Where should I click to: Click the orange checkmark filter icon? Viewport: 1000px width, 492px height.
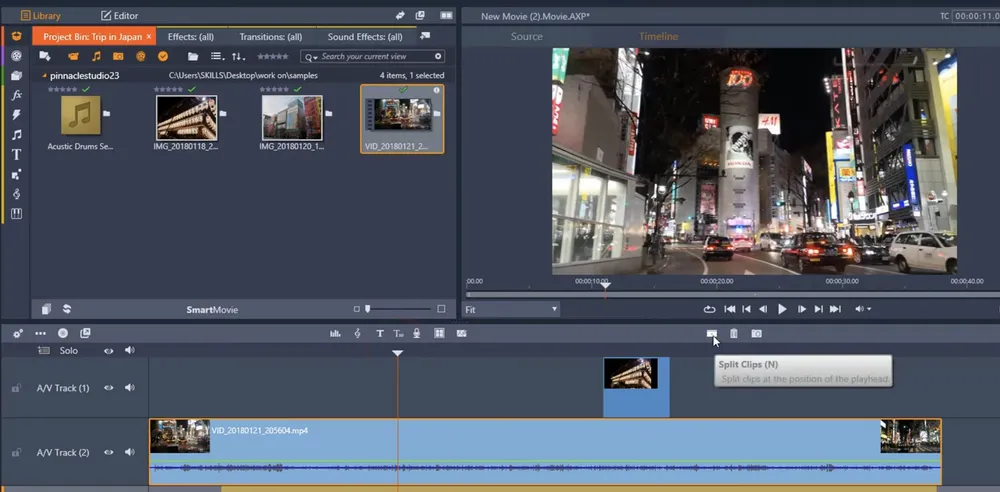(x=163, y=56)
